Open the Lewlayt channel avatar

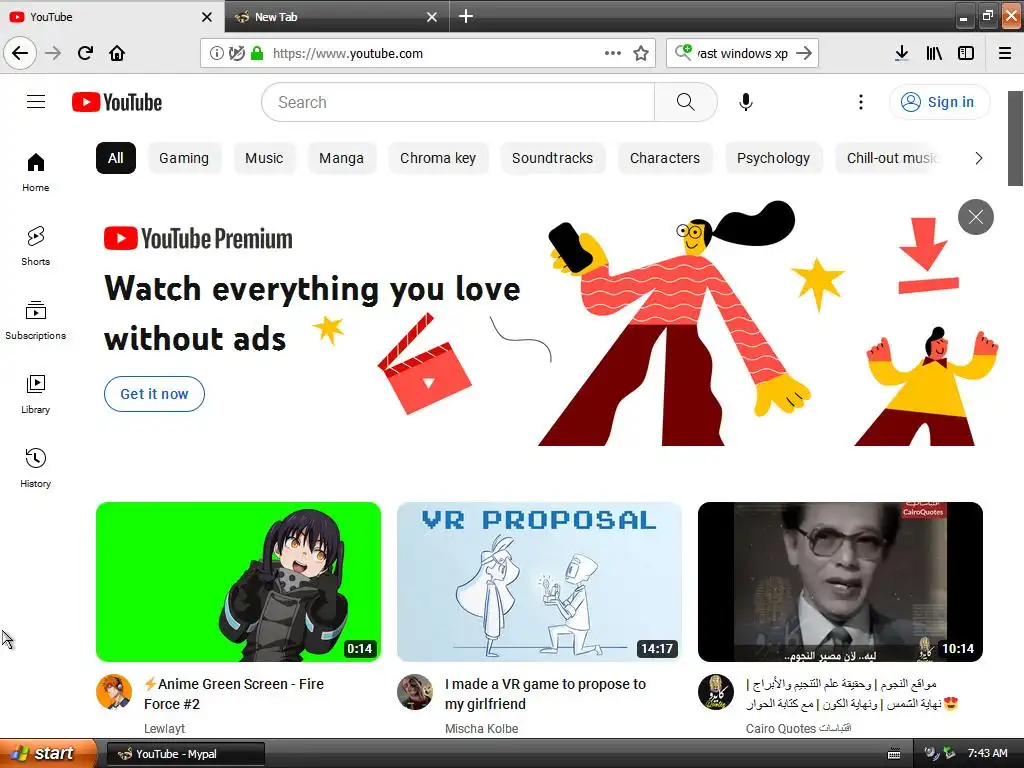tap(114, 692)
